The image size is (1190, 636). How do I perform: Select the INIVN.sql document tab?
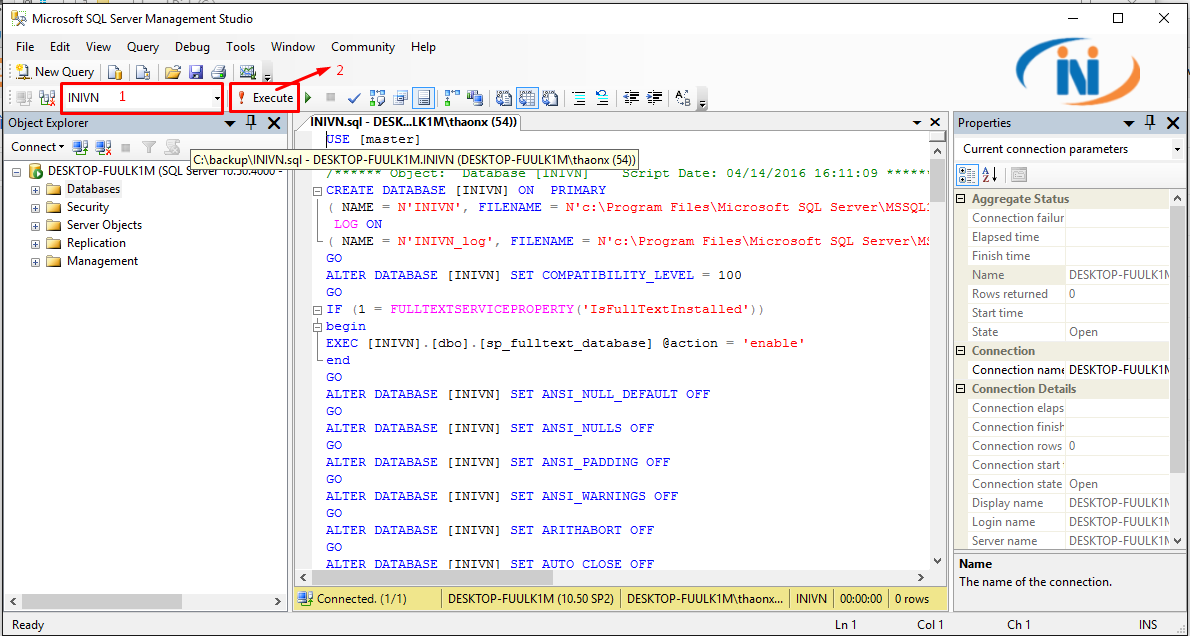click(x=414, y=121)
